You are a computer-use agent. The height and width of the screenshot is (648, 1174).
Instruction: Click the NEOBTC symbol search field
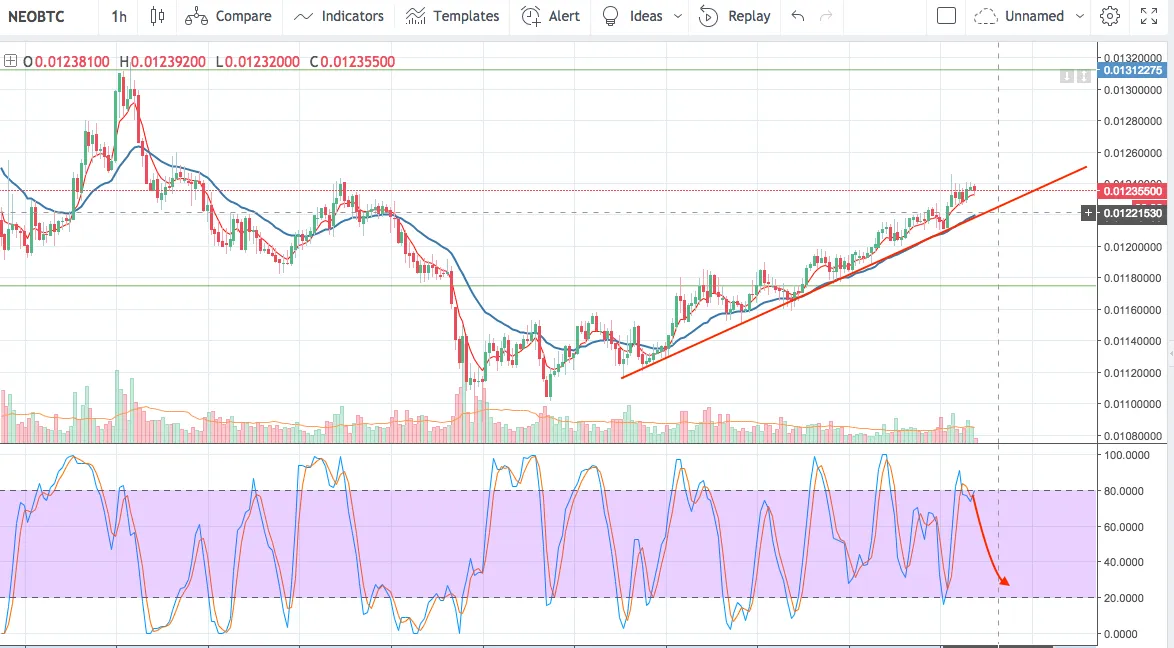[x=36, y=16]
